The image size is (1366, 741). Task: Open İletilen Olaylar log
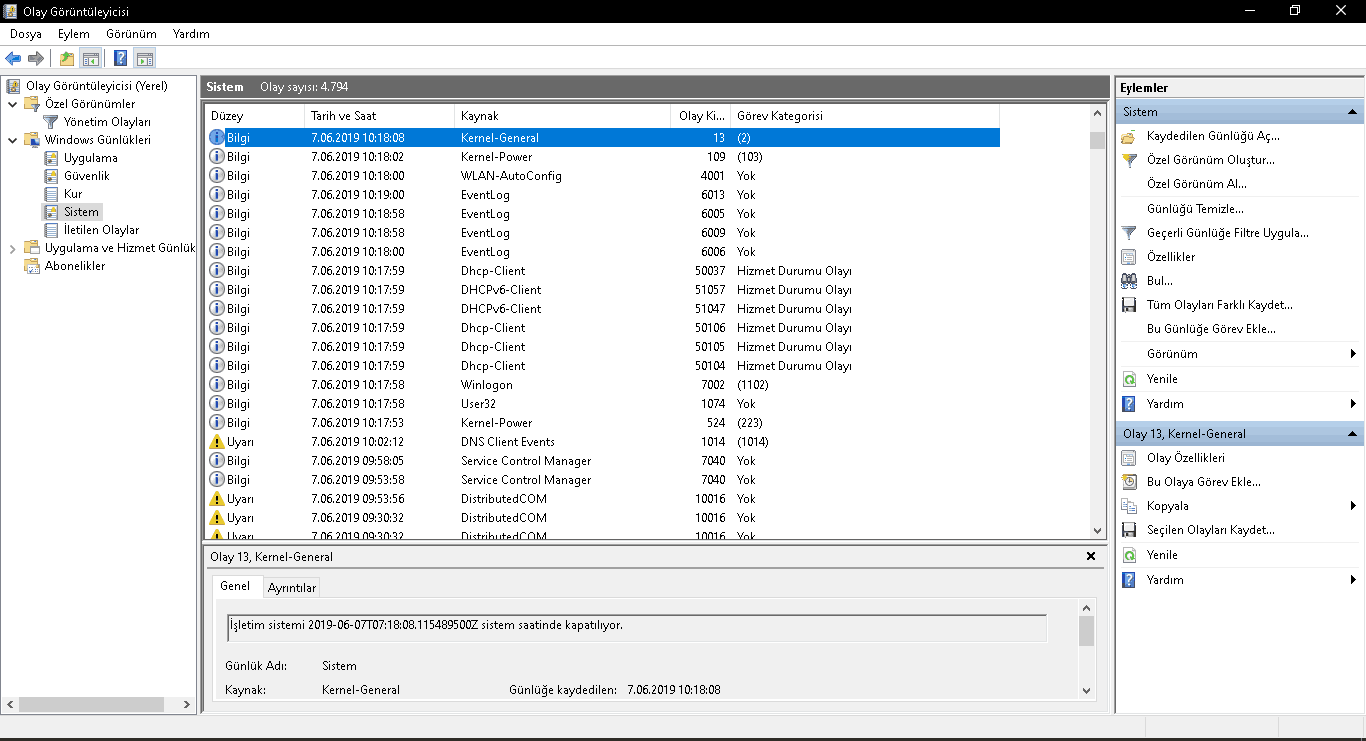(101, 230)
